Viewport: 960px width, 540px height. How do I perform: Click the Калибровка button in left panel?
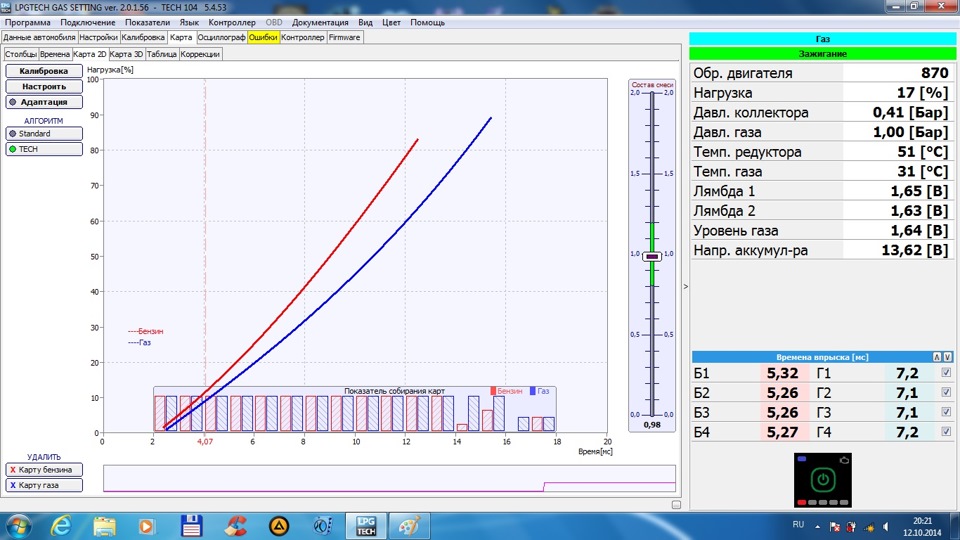[x=44, y=70]
